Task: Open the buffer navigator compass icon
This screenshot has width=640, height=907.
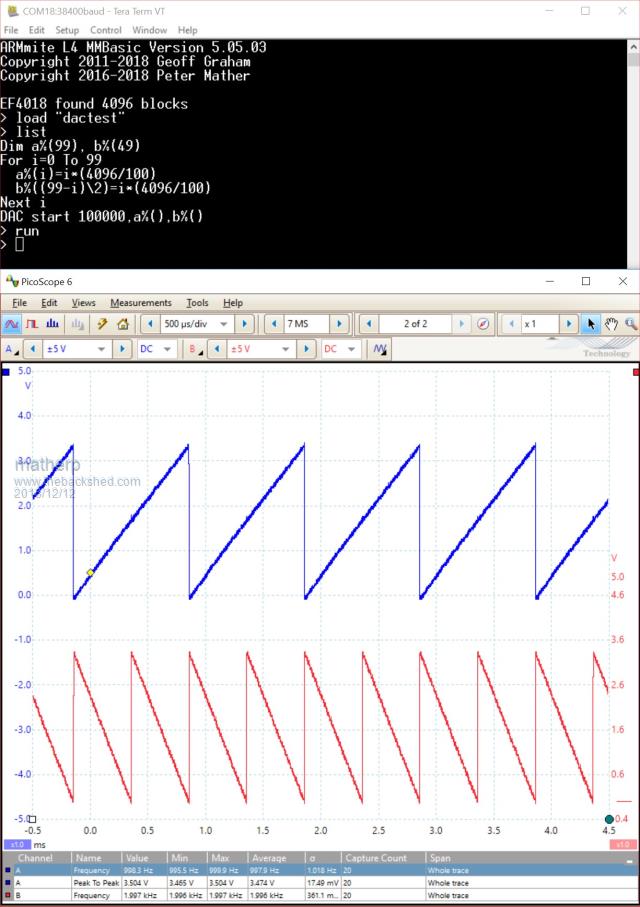Action: (x=483, y=324)
